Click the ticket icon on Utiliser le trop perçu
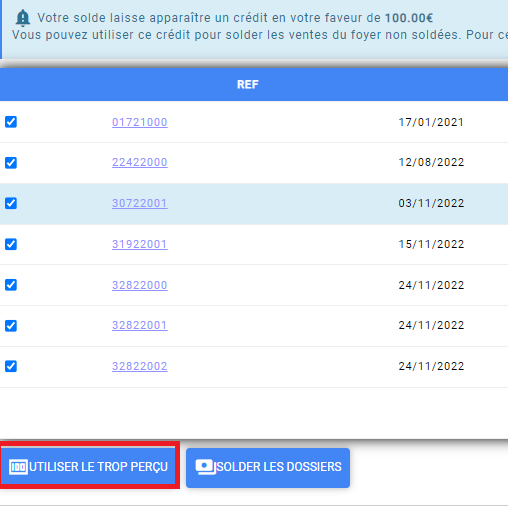Screen dimensions: 508x506 point(18,467)
